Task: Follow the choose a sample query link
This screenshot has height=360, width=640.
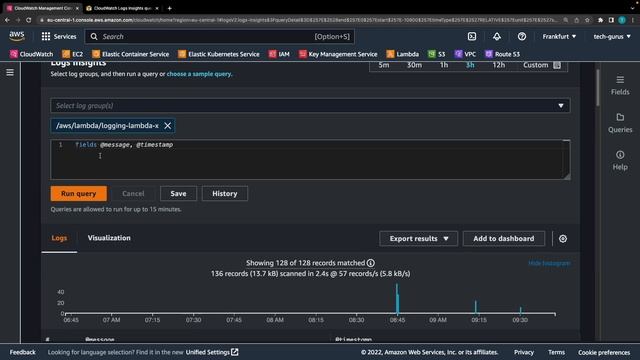Action: point(199,74)
